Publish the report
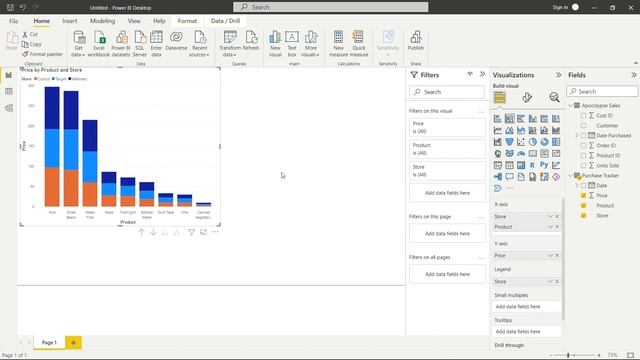 coord(416,41)
